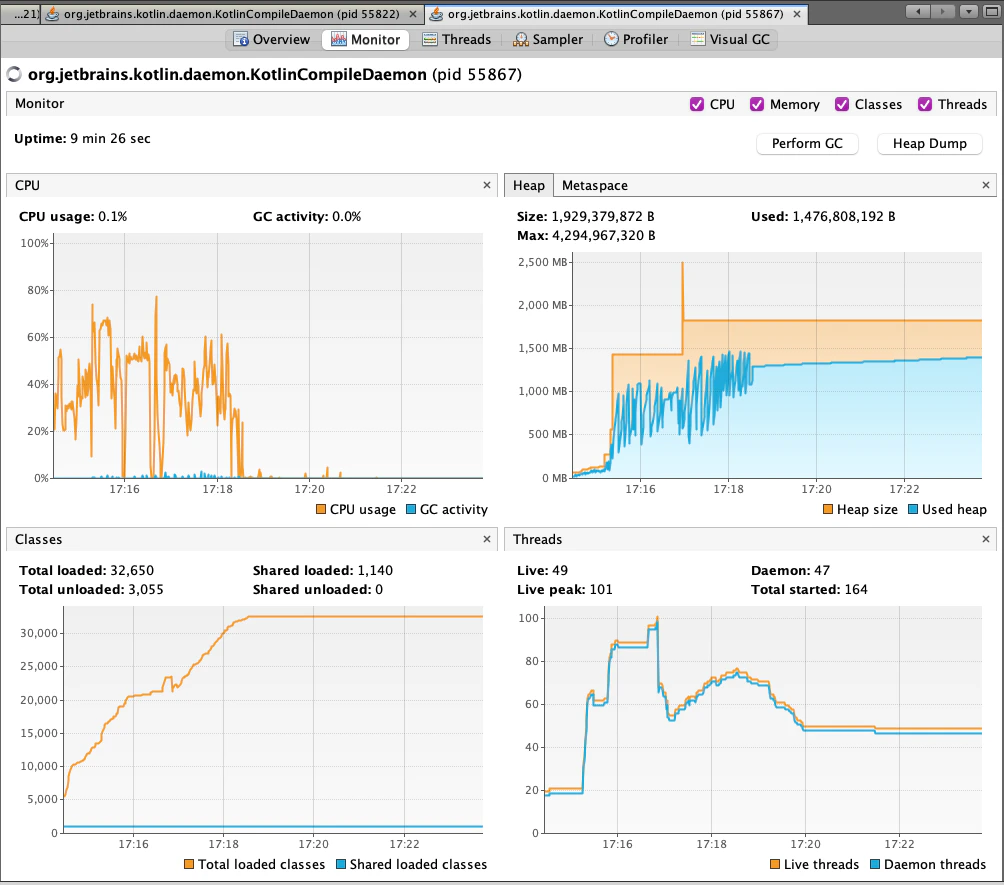
Task: Click the GC activity 0.0% text
Action: (307, 216)
